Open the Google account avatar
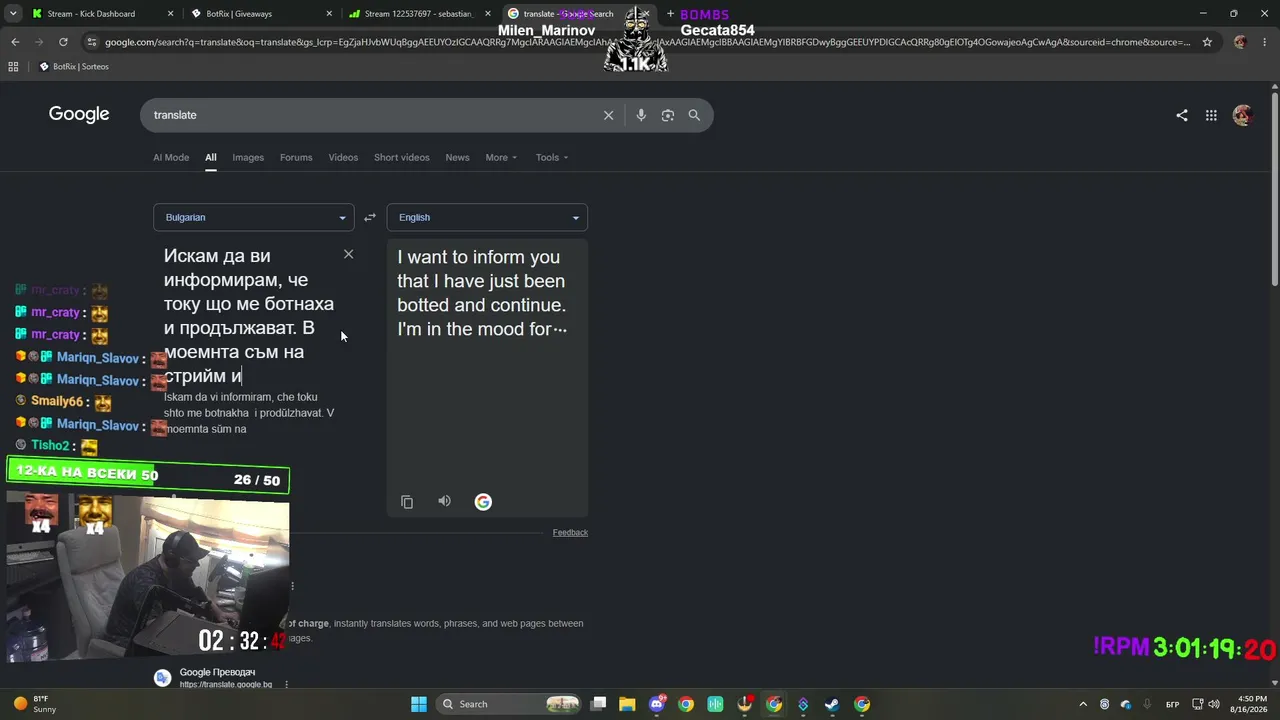 pos(1242,115)
